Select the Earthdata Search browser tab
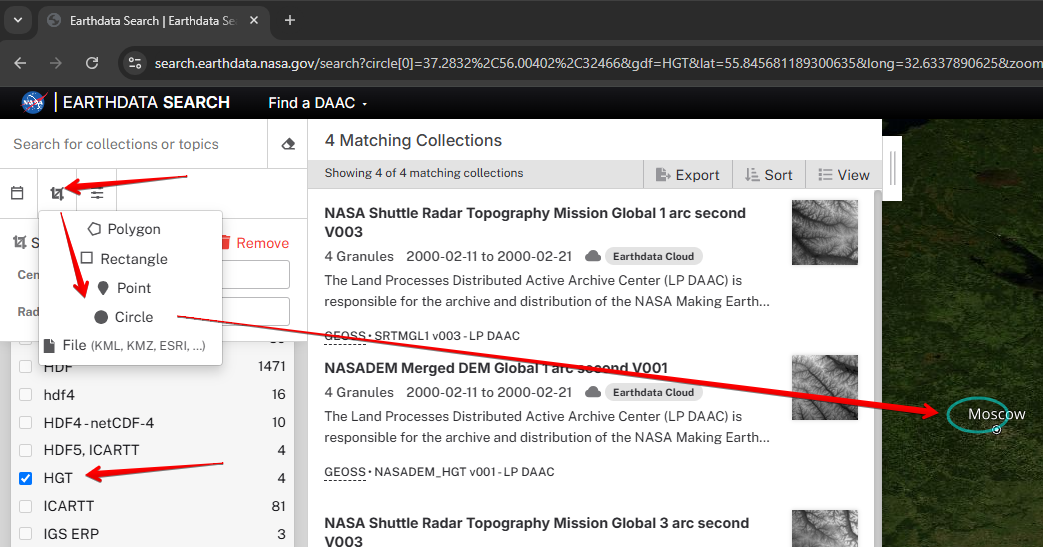 [x=154, y=21]
